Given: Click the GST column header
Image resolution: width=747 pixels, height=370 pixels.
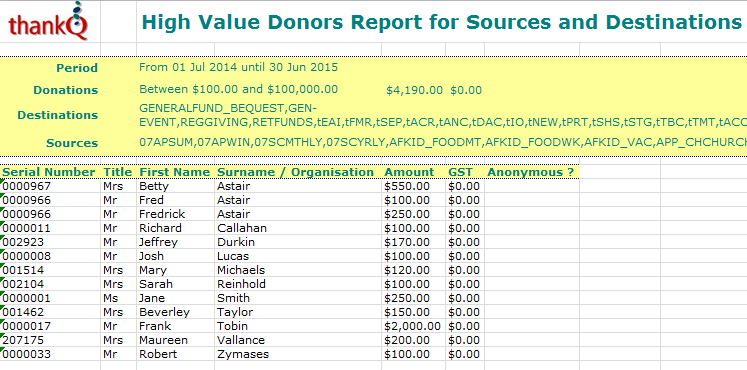Looking at the screenshot, I should [x=460, y=172].
